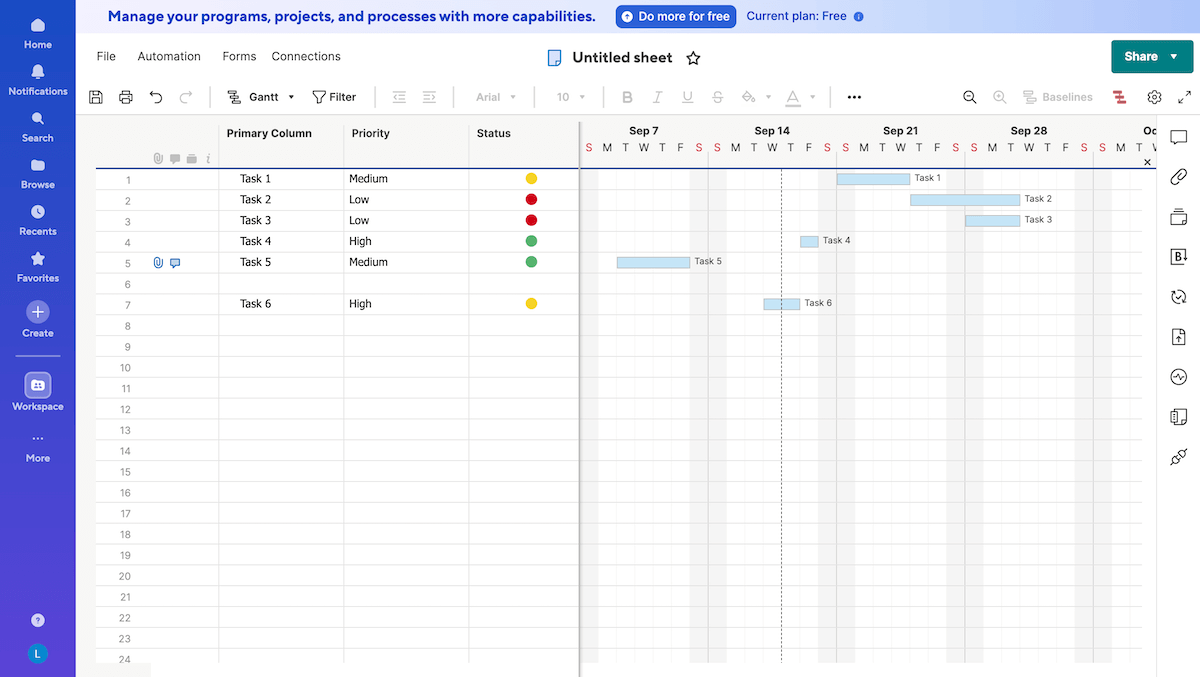
Task: Open the font size dropdown
Action: coord(567,97)
